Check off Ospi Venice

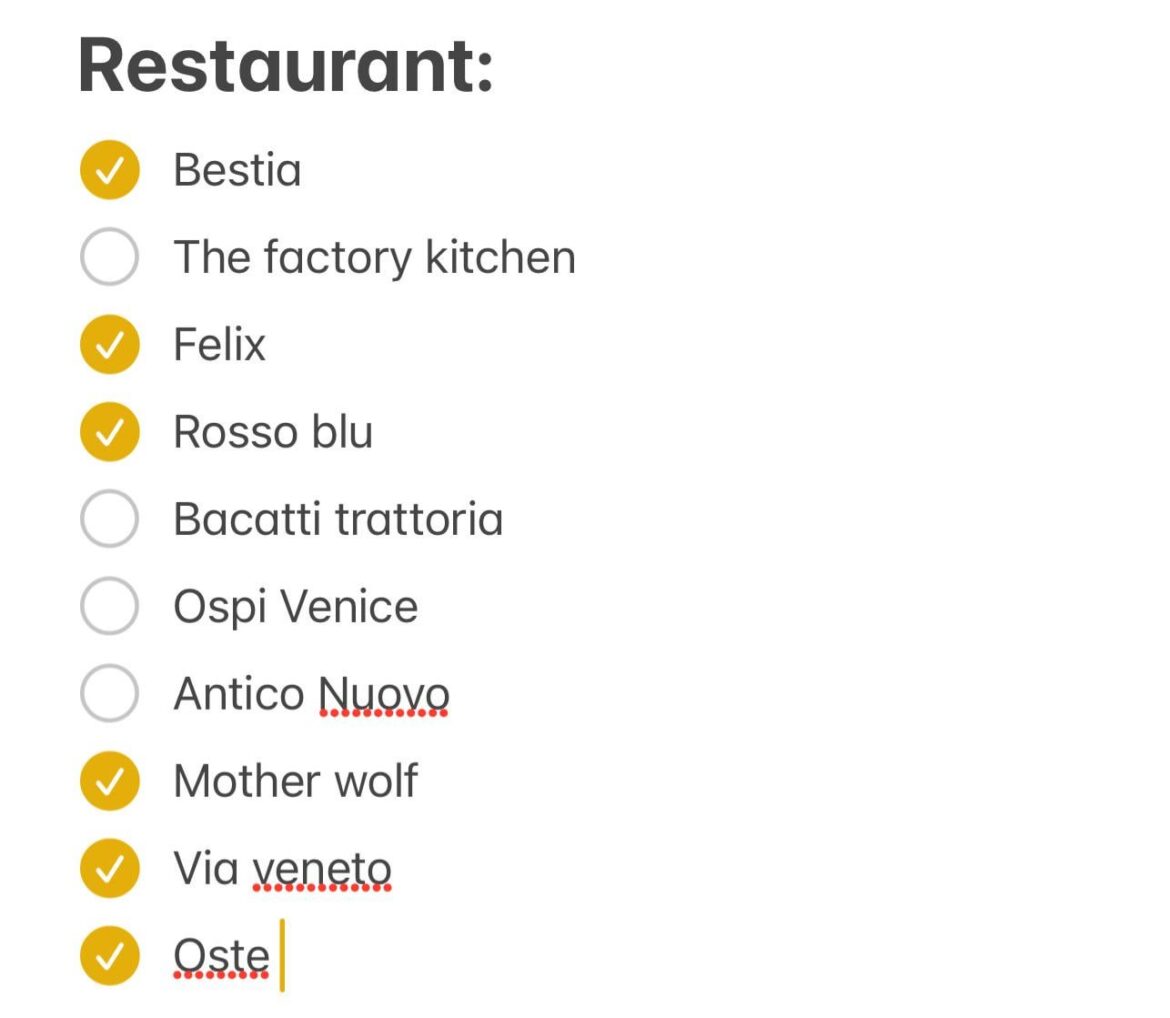click(108, 606)
